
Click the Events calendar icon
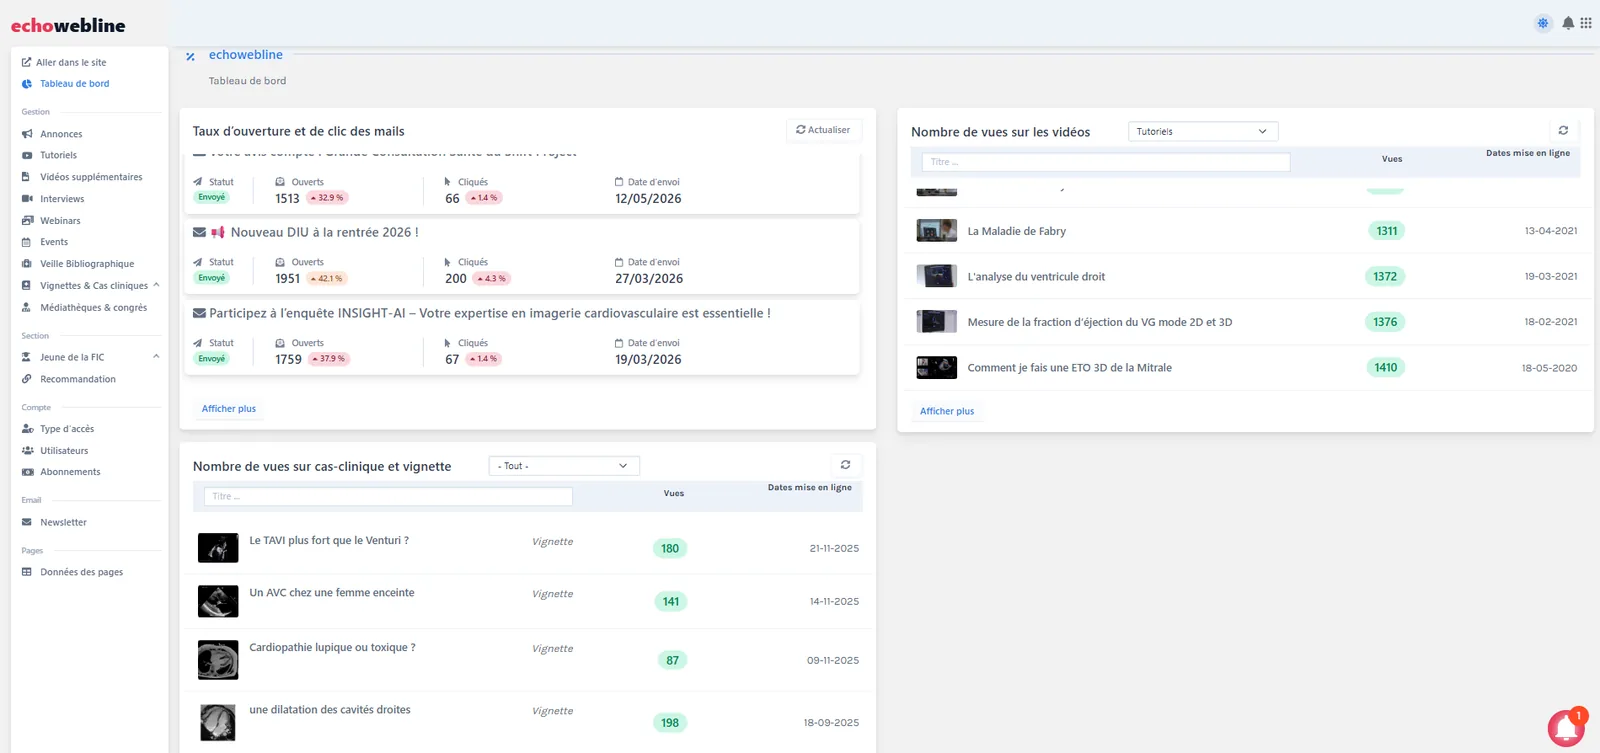27,242
